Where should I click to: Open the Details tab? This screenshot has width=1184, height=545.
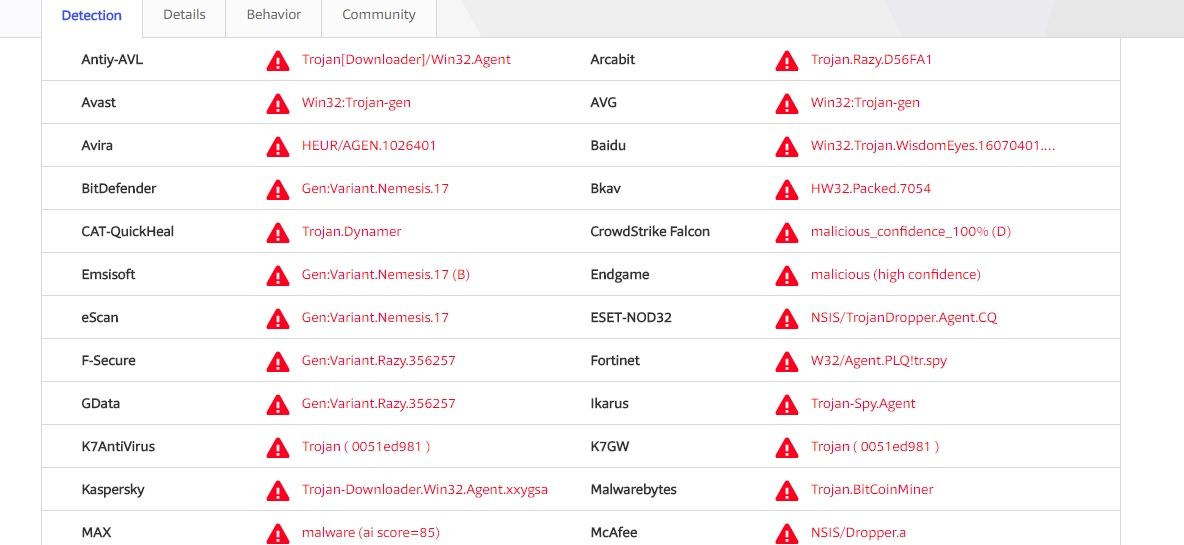(184, 15)
